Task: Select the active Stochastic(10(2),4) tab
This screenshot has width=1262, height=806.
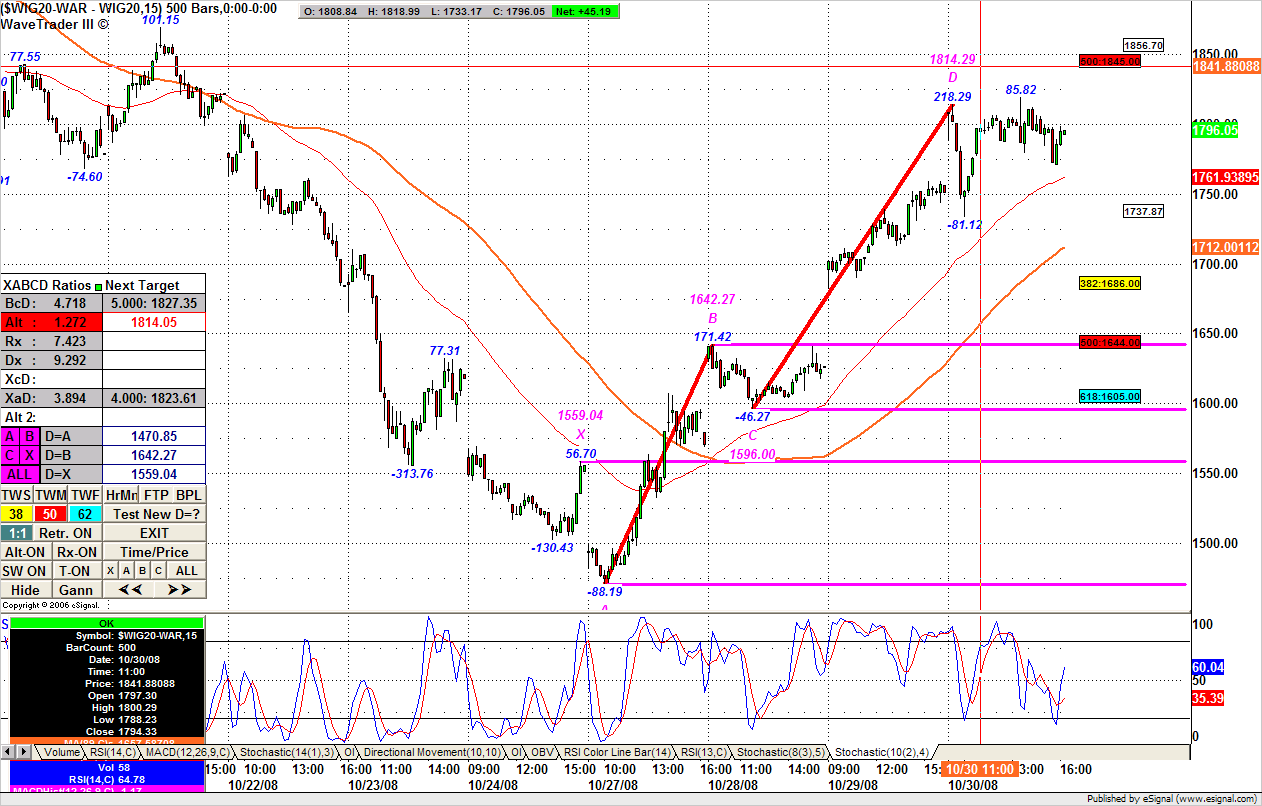Action: pyautogui.click(x=882, y=752)
